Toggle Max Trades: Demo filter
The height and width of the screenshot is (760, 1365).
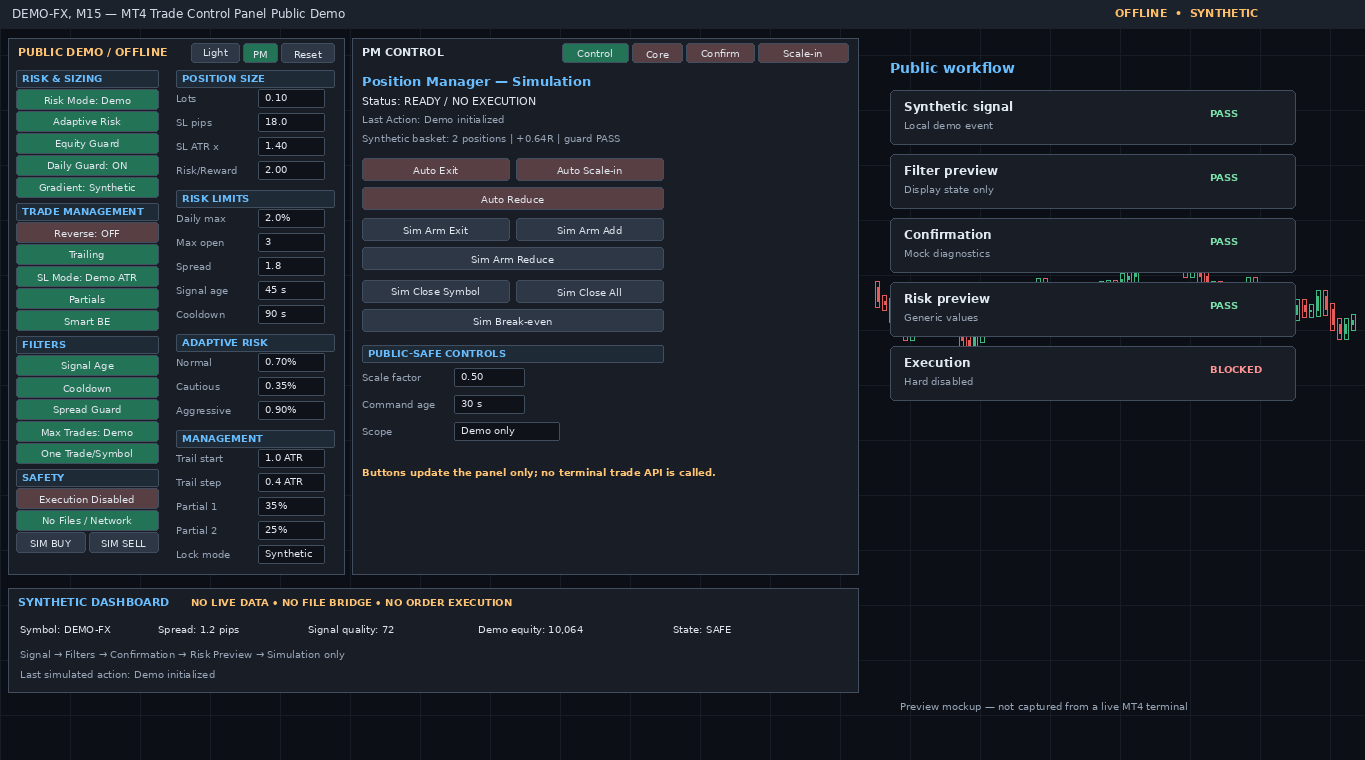coord(88,432)
